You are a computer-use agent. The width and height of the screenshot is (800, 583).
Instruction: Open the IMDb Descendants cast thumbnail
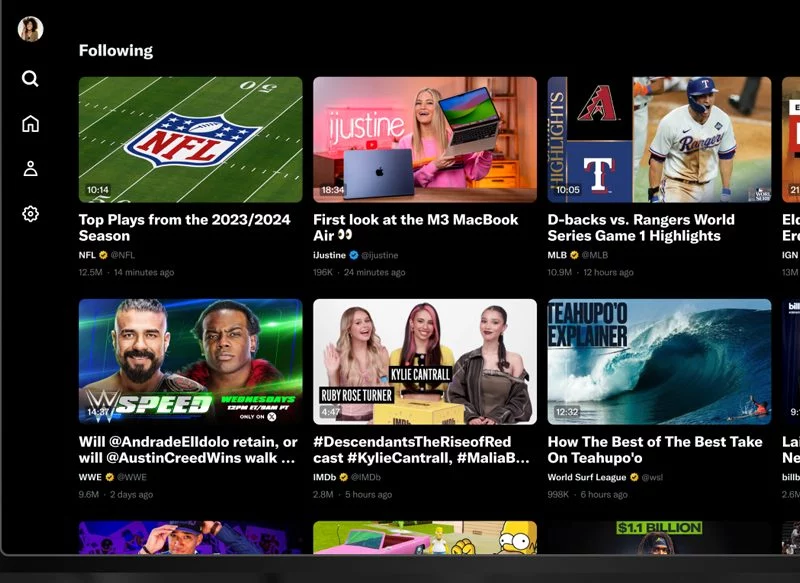424,361
